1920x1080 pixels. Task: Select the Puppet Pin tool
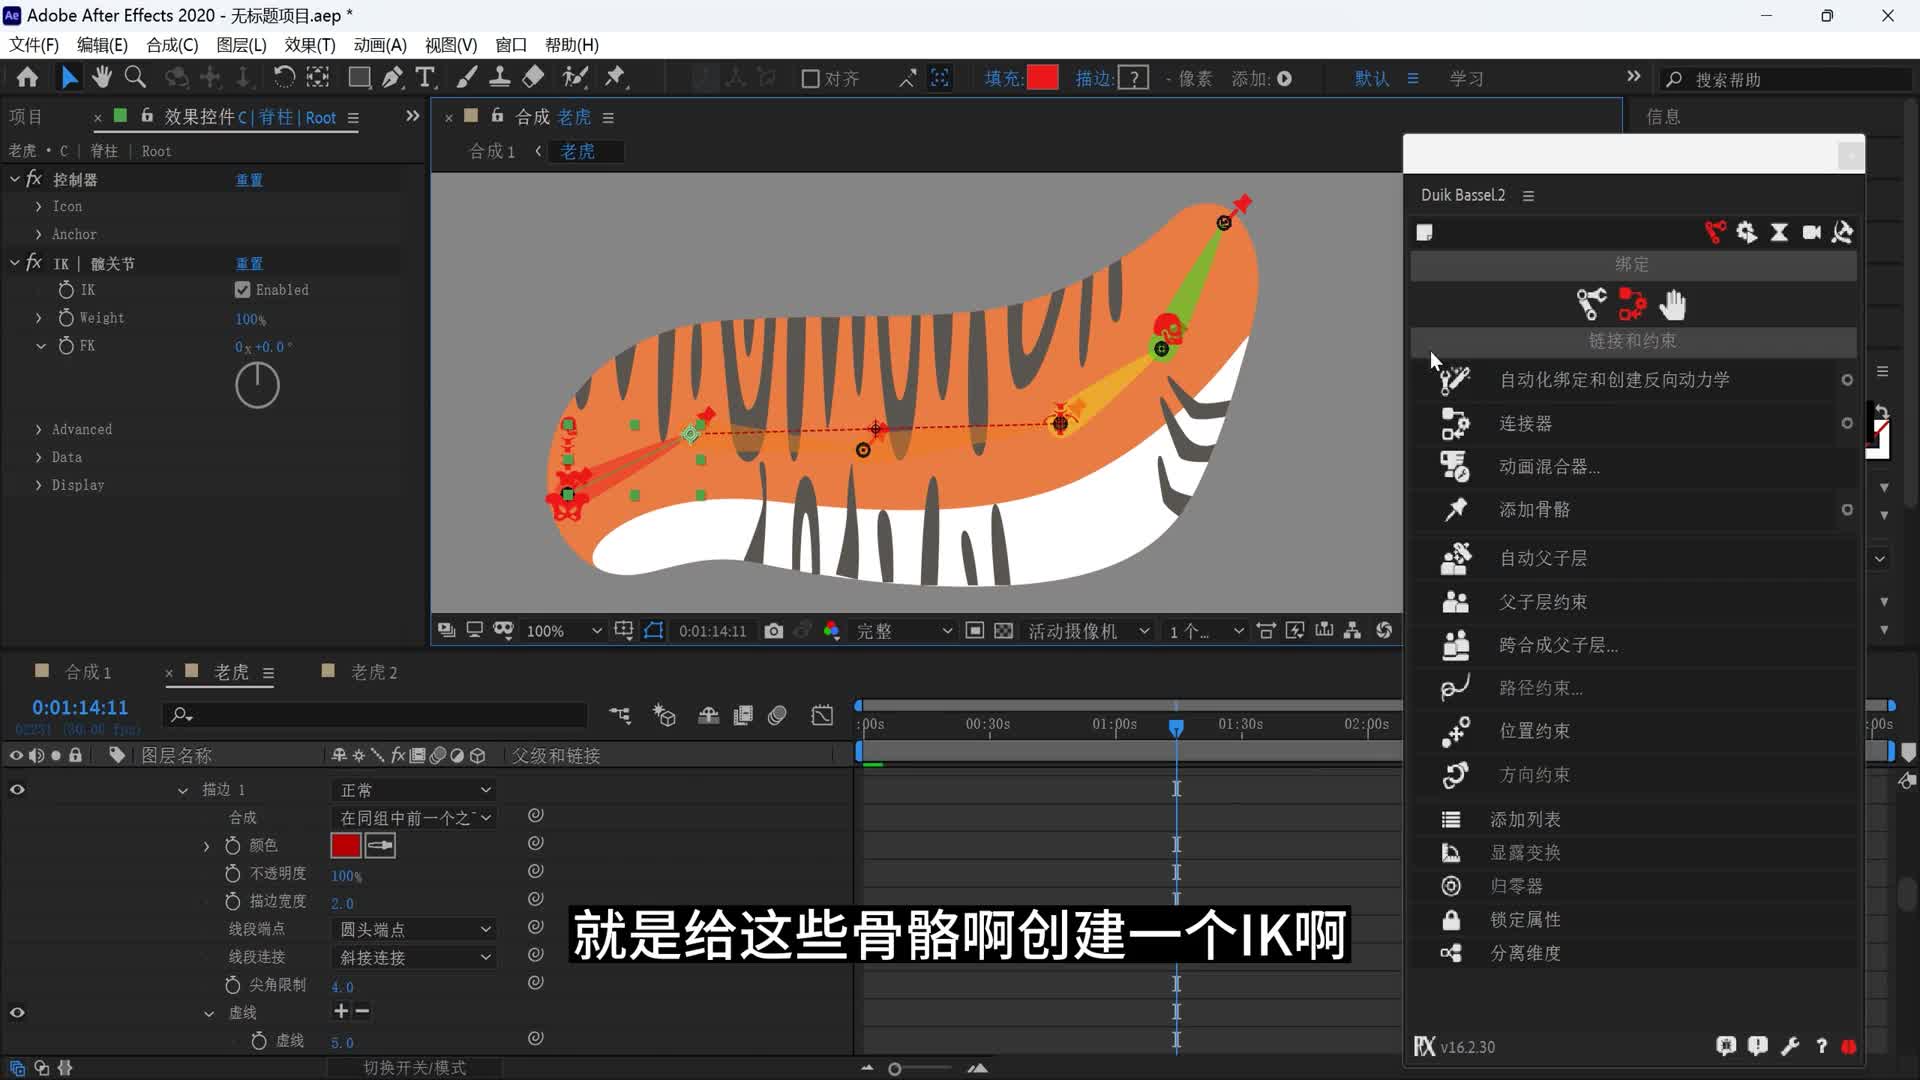coord(615,78)
